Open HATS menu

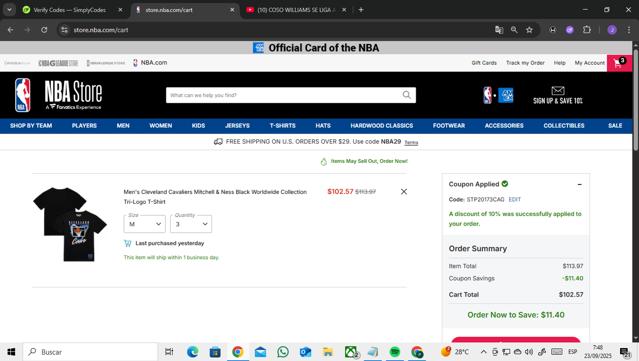(323, 125)
